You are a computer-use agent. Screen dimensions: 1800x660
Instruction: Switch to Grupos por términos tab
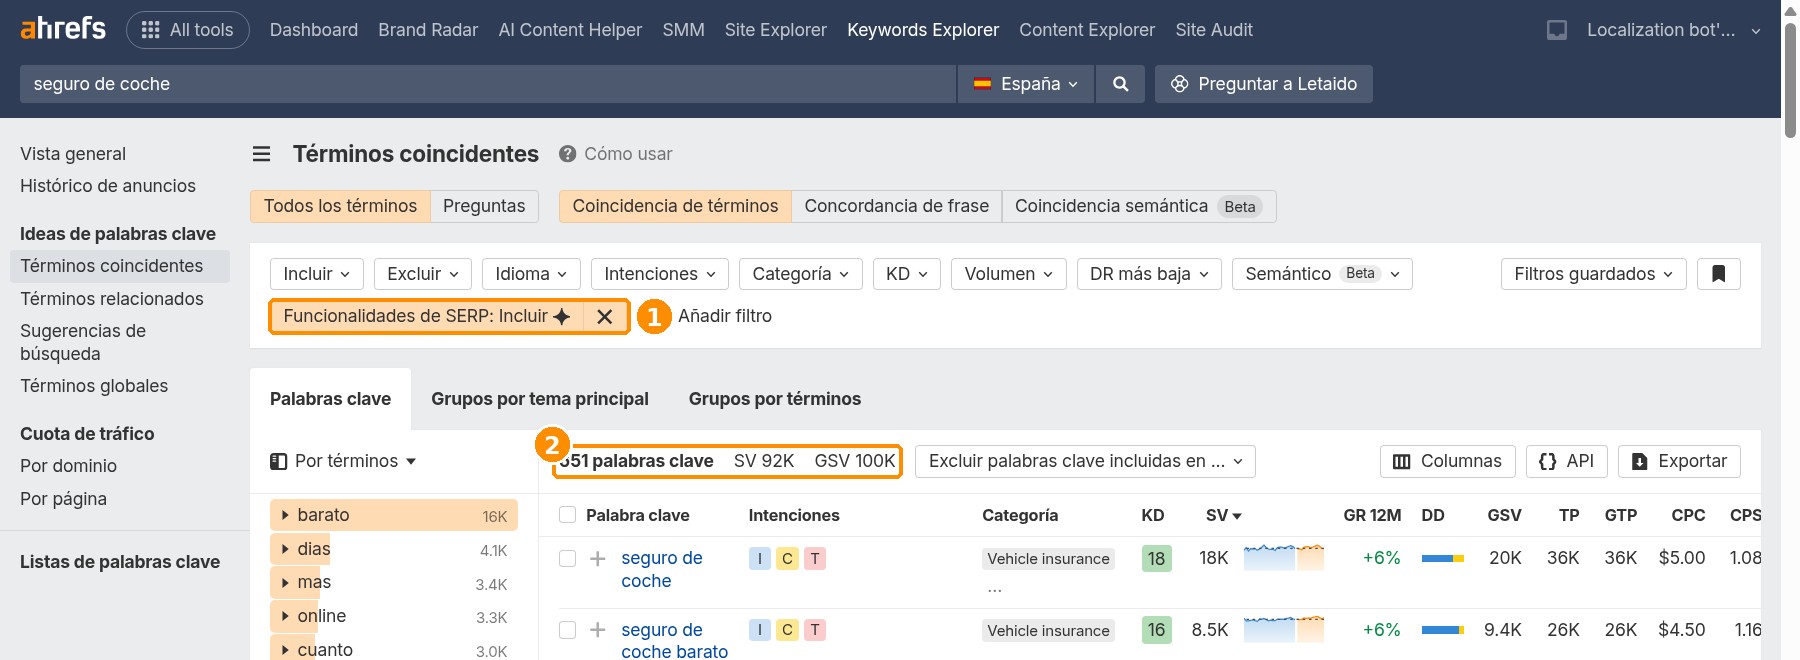pos(774,399)
